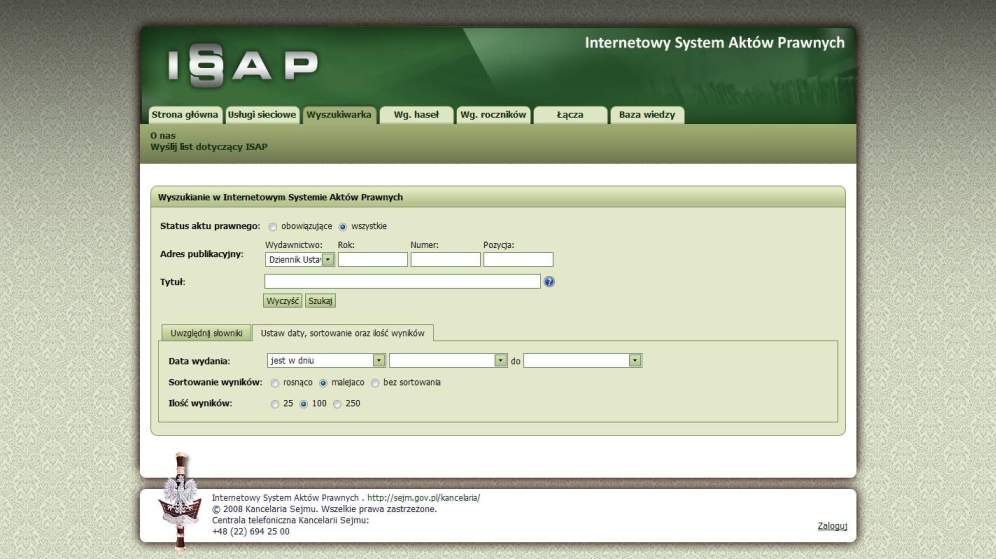Viewport: 996px width, 559px height.
Task: Click the 'Pozycja' input field
Action: (518, 259)
